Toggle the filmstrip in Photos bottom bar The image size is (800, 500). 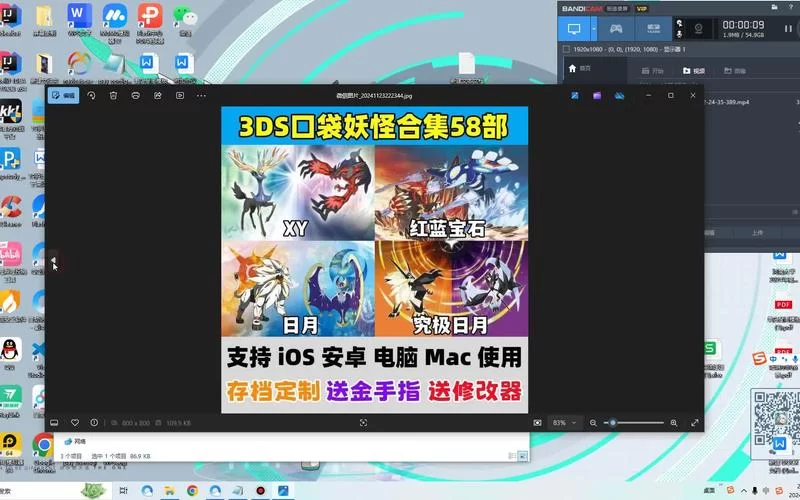click(54, 423)
